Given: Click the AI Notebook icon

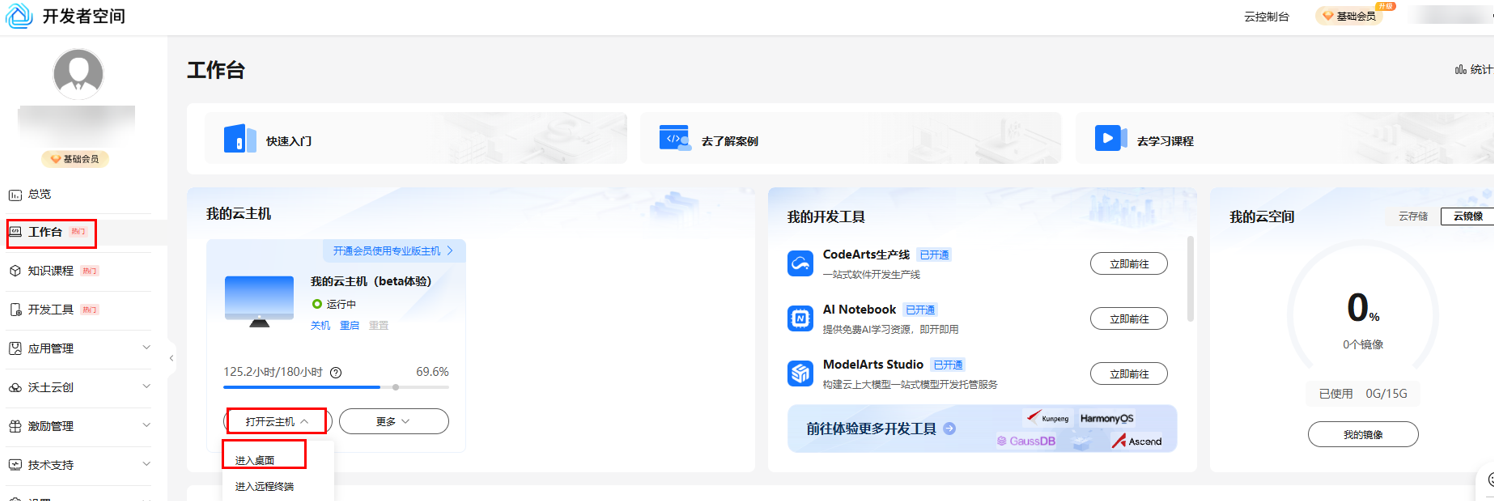Looking at the screenshot, I should click(800, 319).
